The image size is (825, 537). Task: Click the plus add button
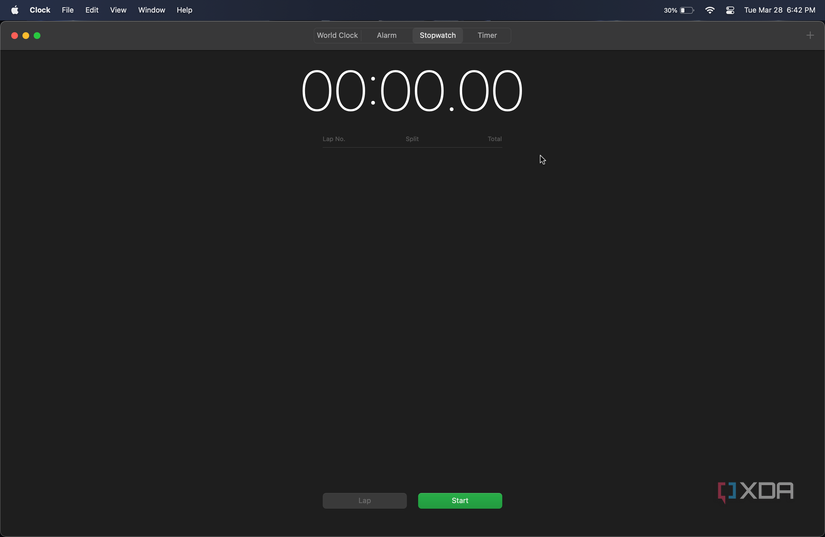point(810,35)
